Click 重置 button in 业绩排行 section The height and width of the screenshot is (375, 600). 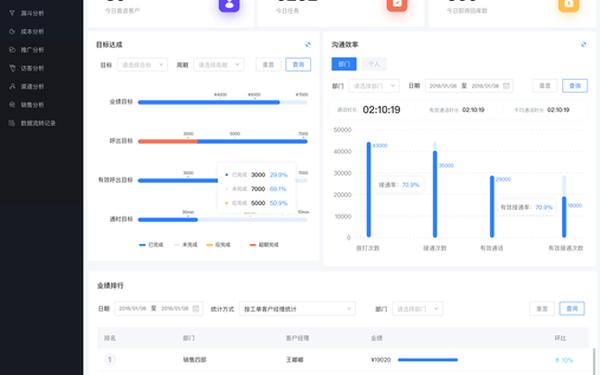[x=542, y=309]
